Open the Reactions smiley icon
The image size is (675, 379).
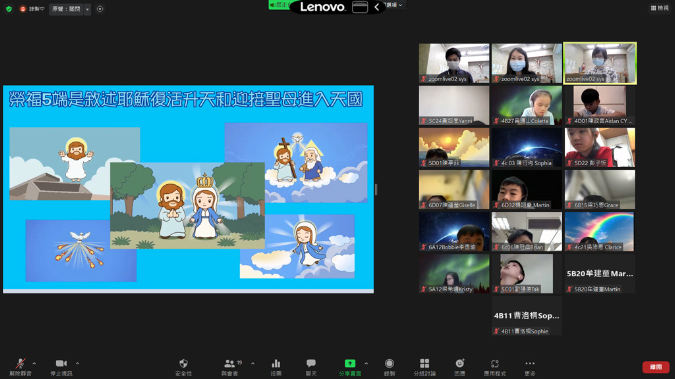[460, 363]
